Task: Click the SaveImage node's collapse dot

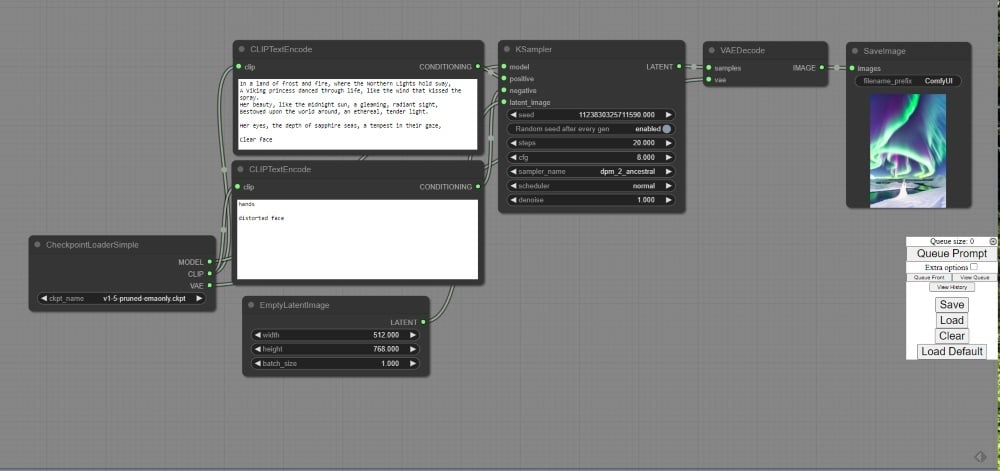Action: (x=856, y=50)
